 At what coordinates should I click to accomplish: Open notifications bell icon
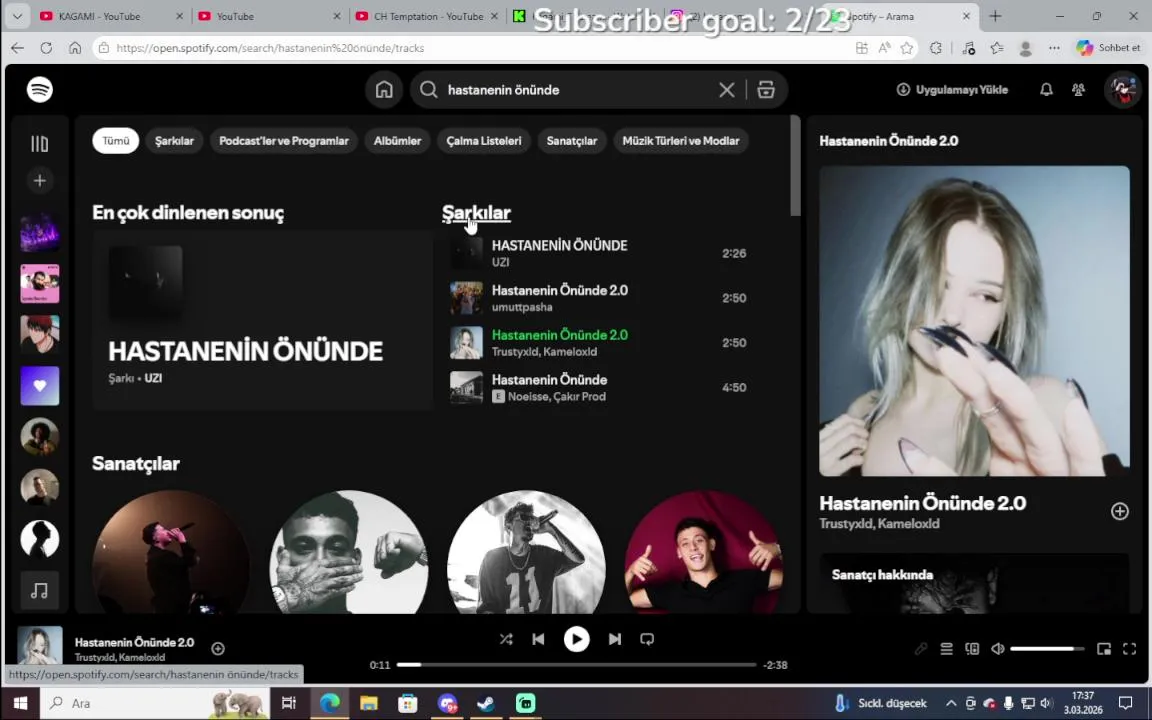[1046, 90]
